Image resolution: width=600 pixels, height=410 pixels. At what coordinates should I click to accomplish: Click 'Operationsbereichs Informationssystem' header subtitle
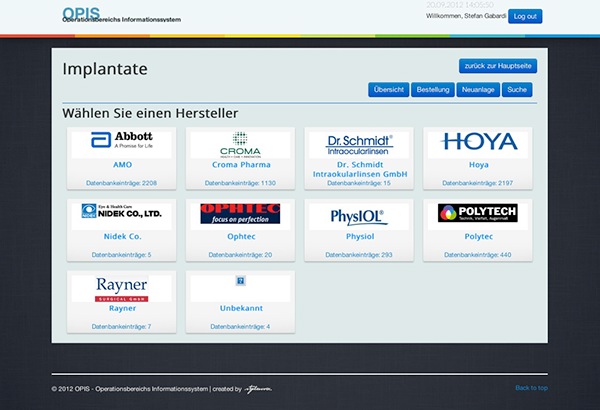coord(122,20)
